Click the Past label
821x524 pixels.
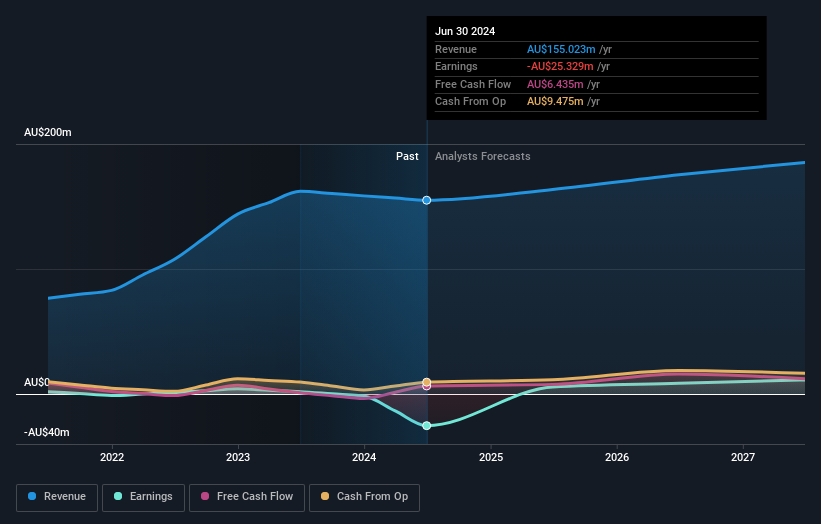407,157
